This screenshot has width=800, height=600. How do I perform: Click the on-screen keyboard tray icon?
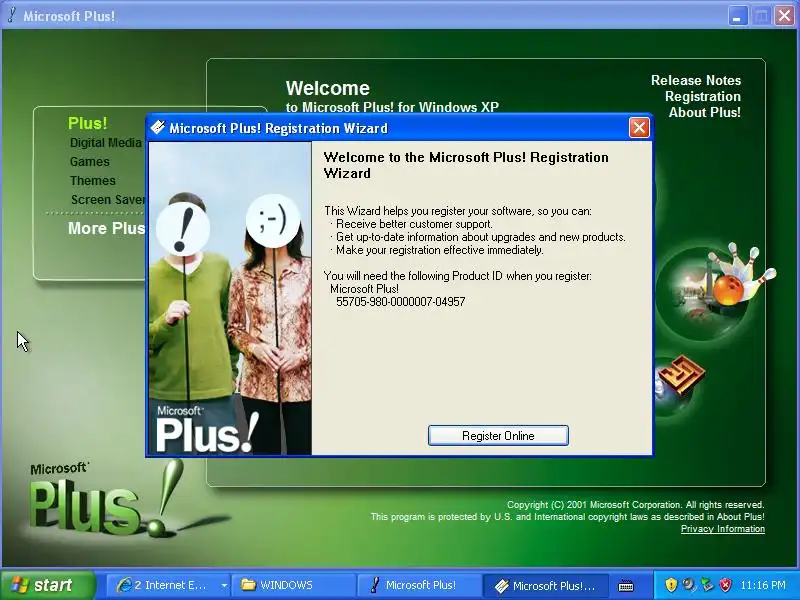tap(626, 586)
